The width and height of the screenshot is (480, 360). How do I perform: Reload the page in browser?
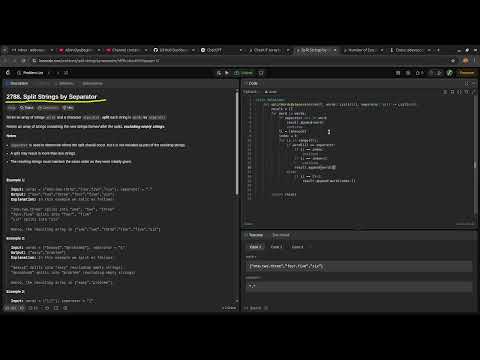(23, 61)
